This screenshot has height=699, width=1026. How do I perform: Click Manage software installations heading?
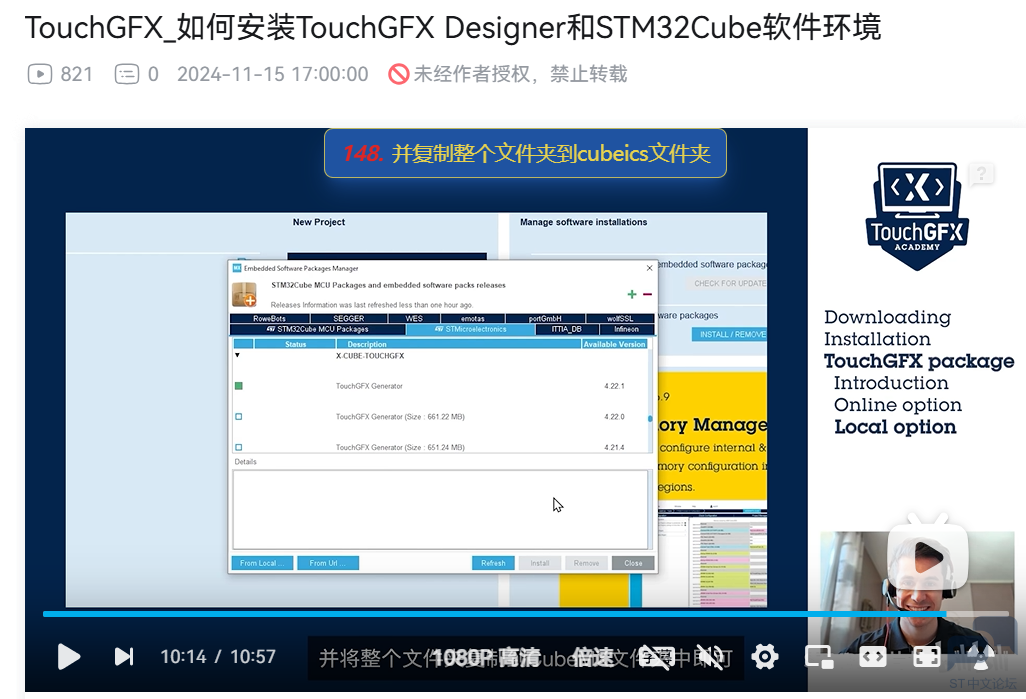point(584,222)
